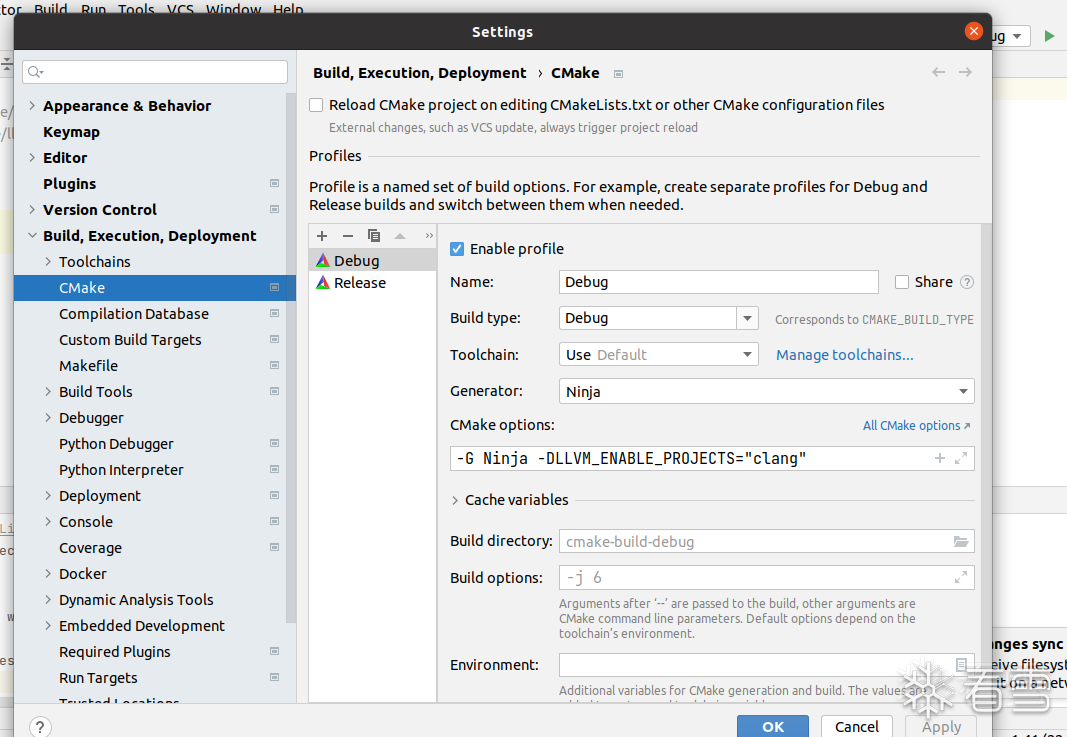Toggle the Enable profile checkbox

click(x=457, y=249)
